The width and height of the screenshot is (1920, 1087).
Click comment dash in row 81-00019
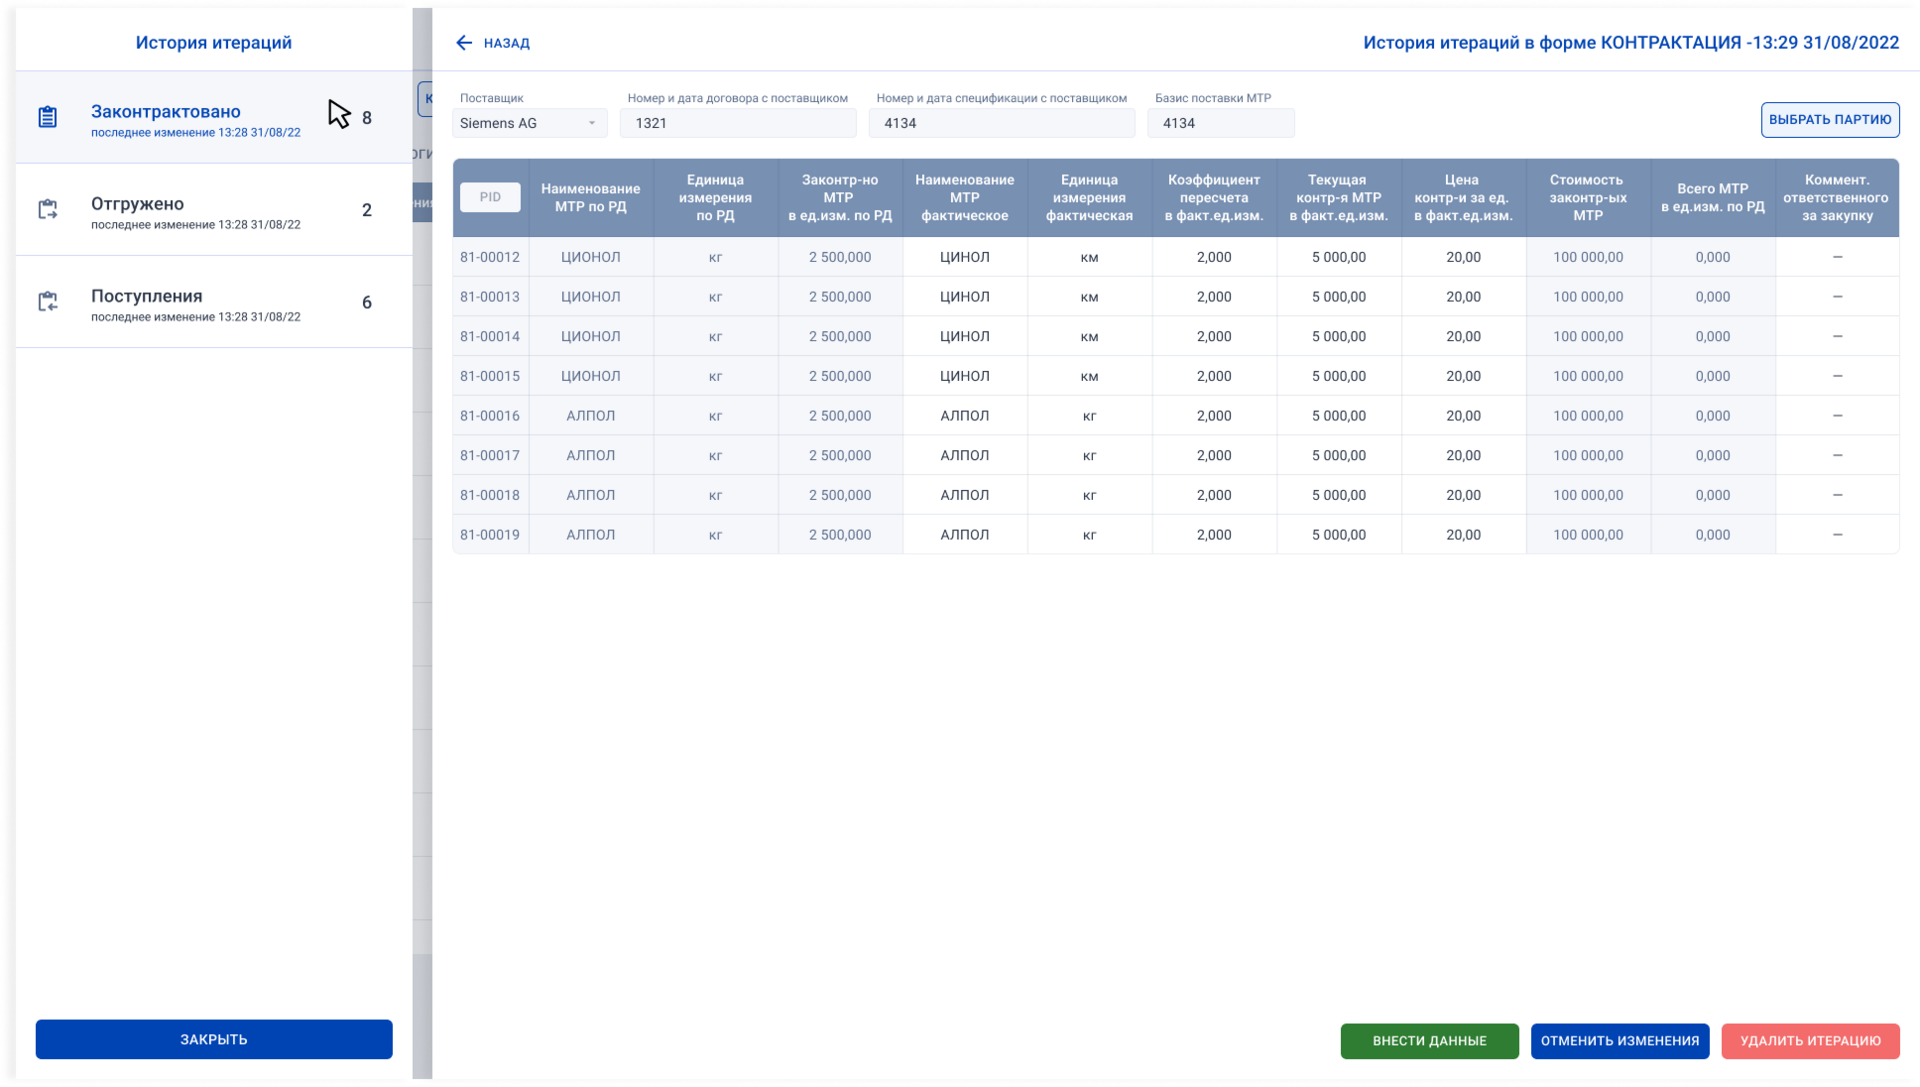pos(1837,535)
